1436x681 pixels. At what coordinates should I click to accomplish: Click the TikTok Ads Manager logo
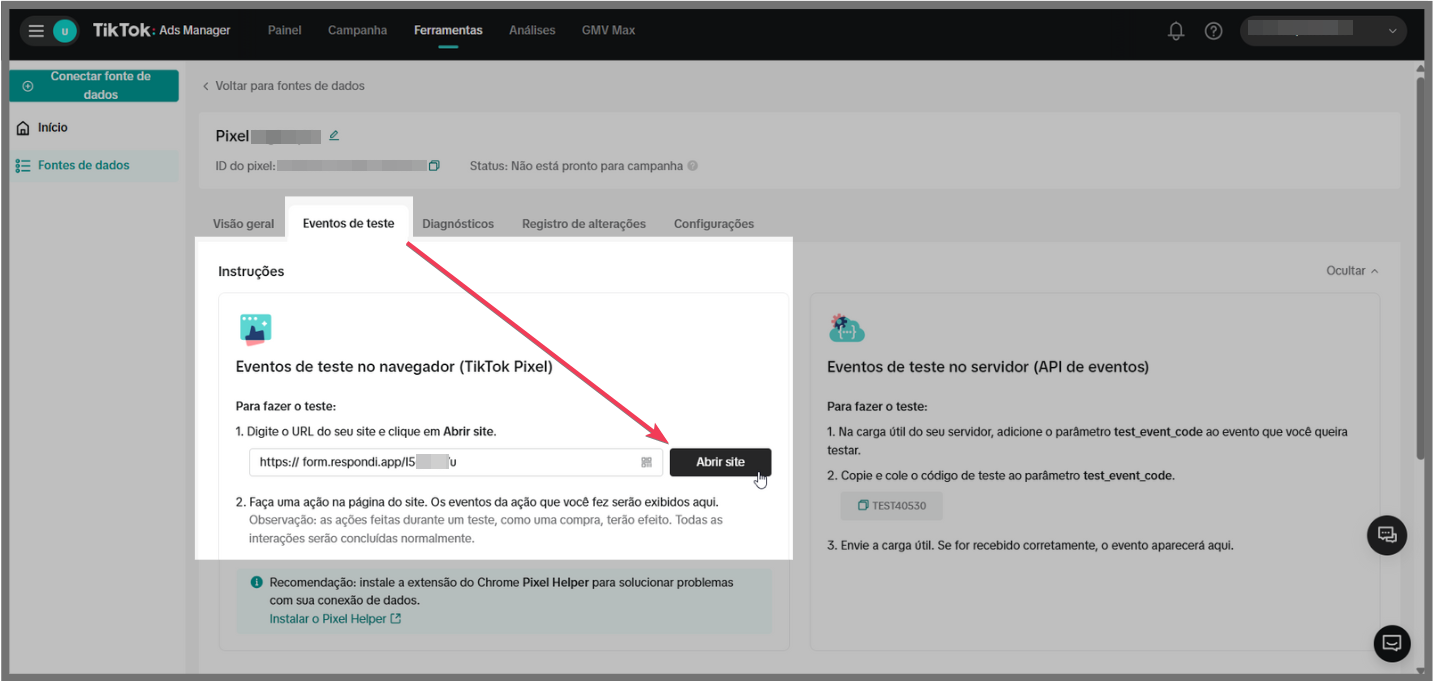pyautogui.click(x=161, y=30)
